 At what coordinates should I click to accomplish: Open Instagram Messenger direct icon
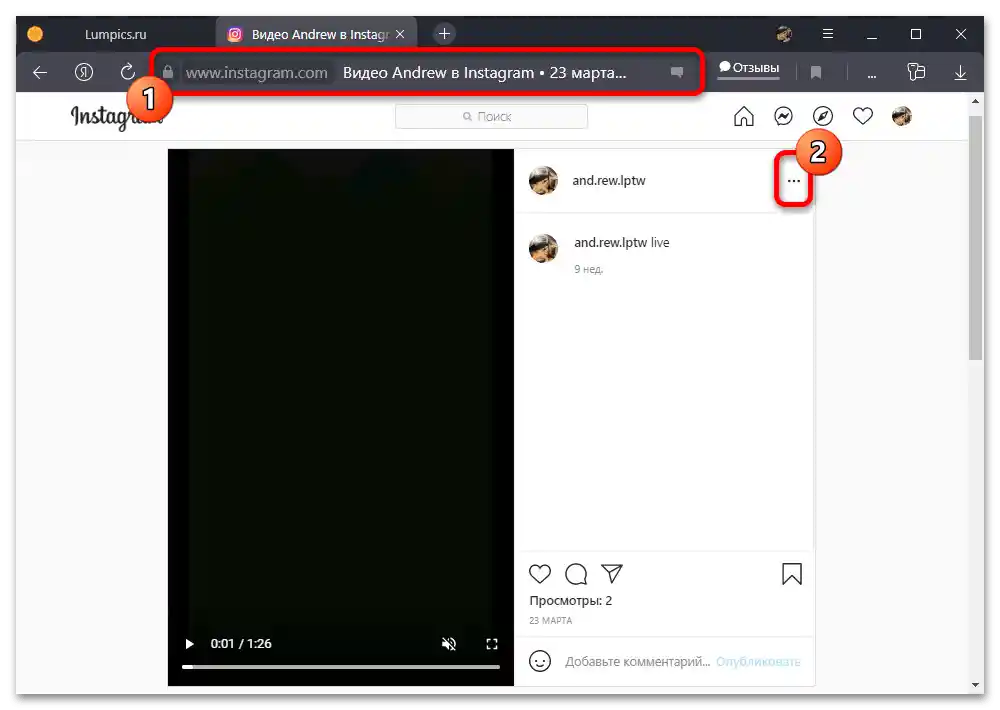783,116
